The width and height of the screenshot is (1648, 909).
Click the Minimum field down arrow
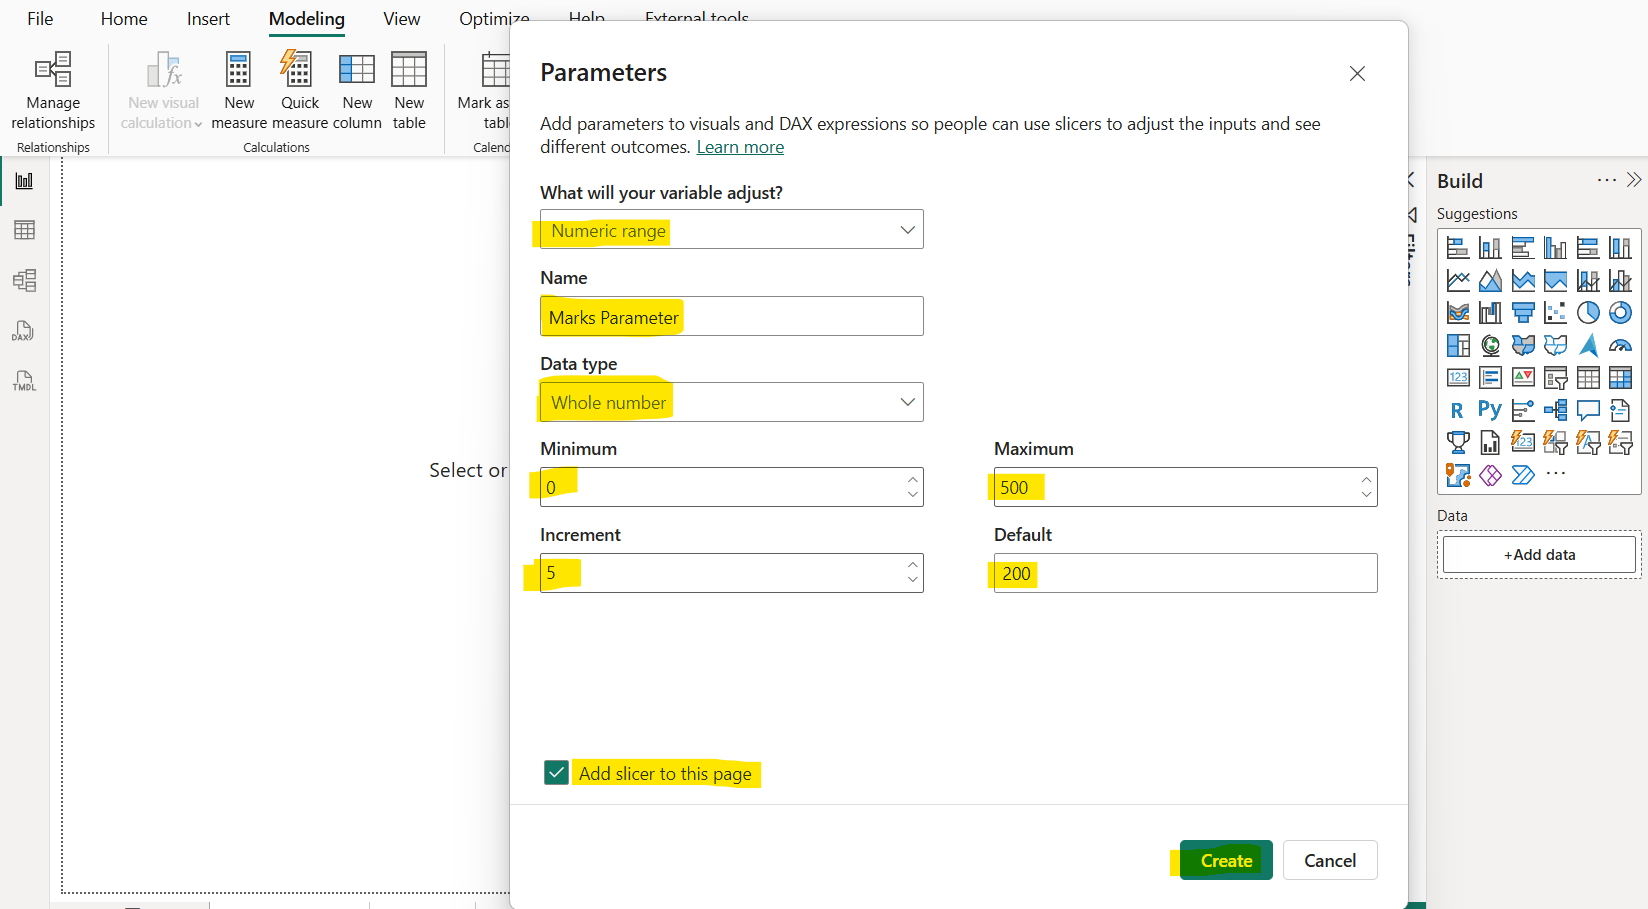(912, 493)
